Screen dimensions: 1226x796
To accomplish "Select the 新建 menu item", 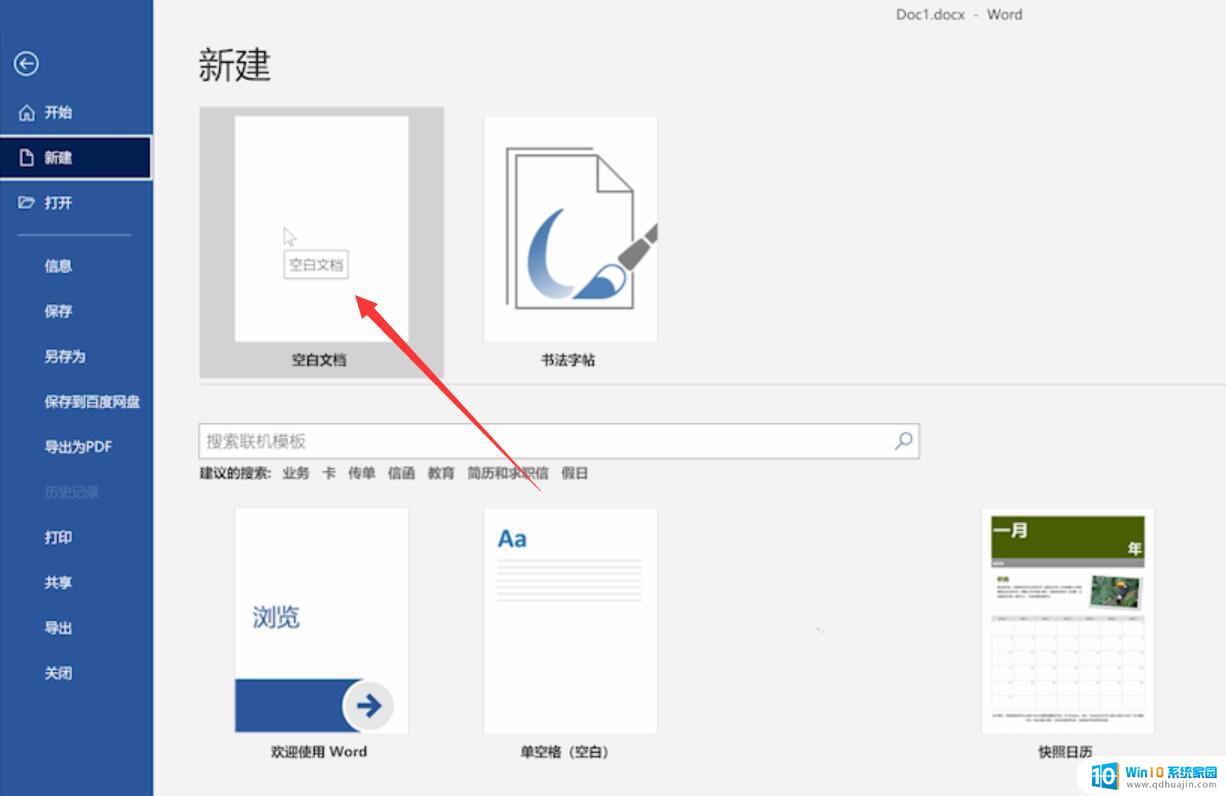I will [x=76, y=157].
